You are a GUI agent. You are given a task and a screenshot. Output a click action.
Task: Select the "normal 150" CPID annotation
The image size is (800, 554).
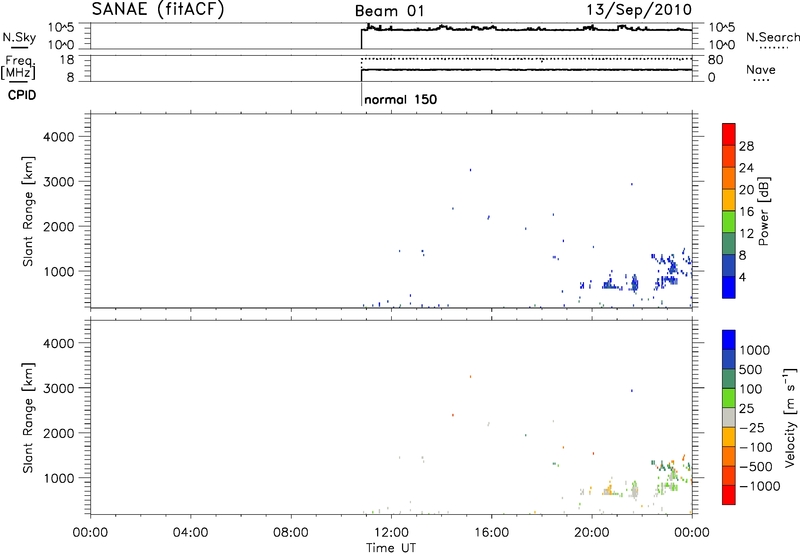point(401,99)
